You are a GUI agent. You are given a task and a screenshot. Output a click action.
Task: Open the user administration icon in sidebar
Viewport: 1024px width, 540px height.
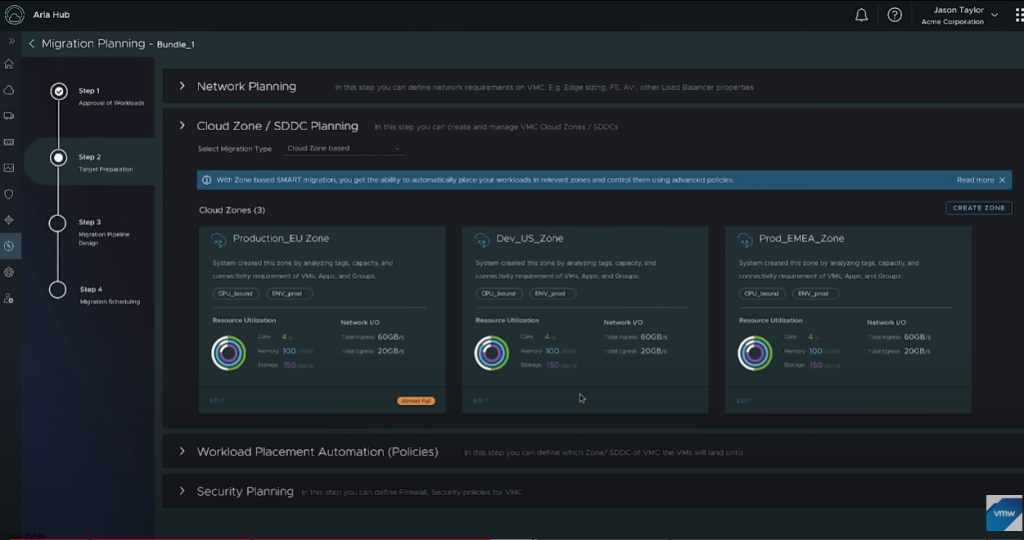tap(9, 298)
